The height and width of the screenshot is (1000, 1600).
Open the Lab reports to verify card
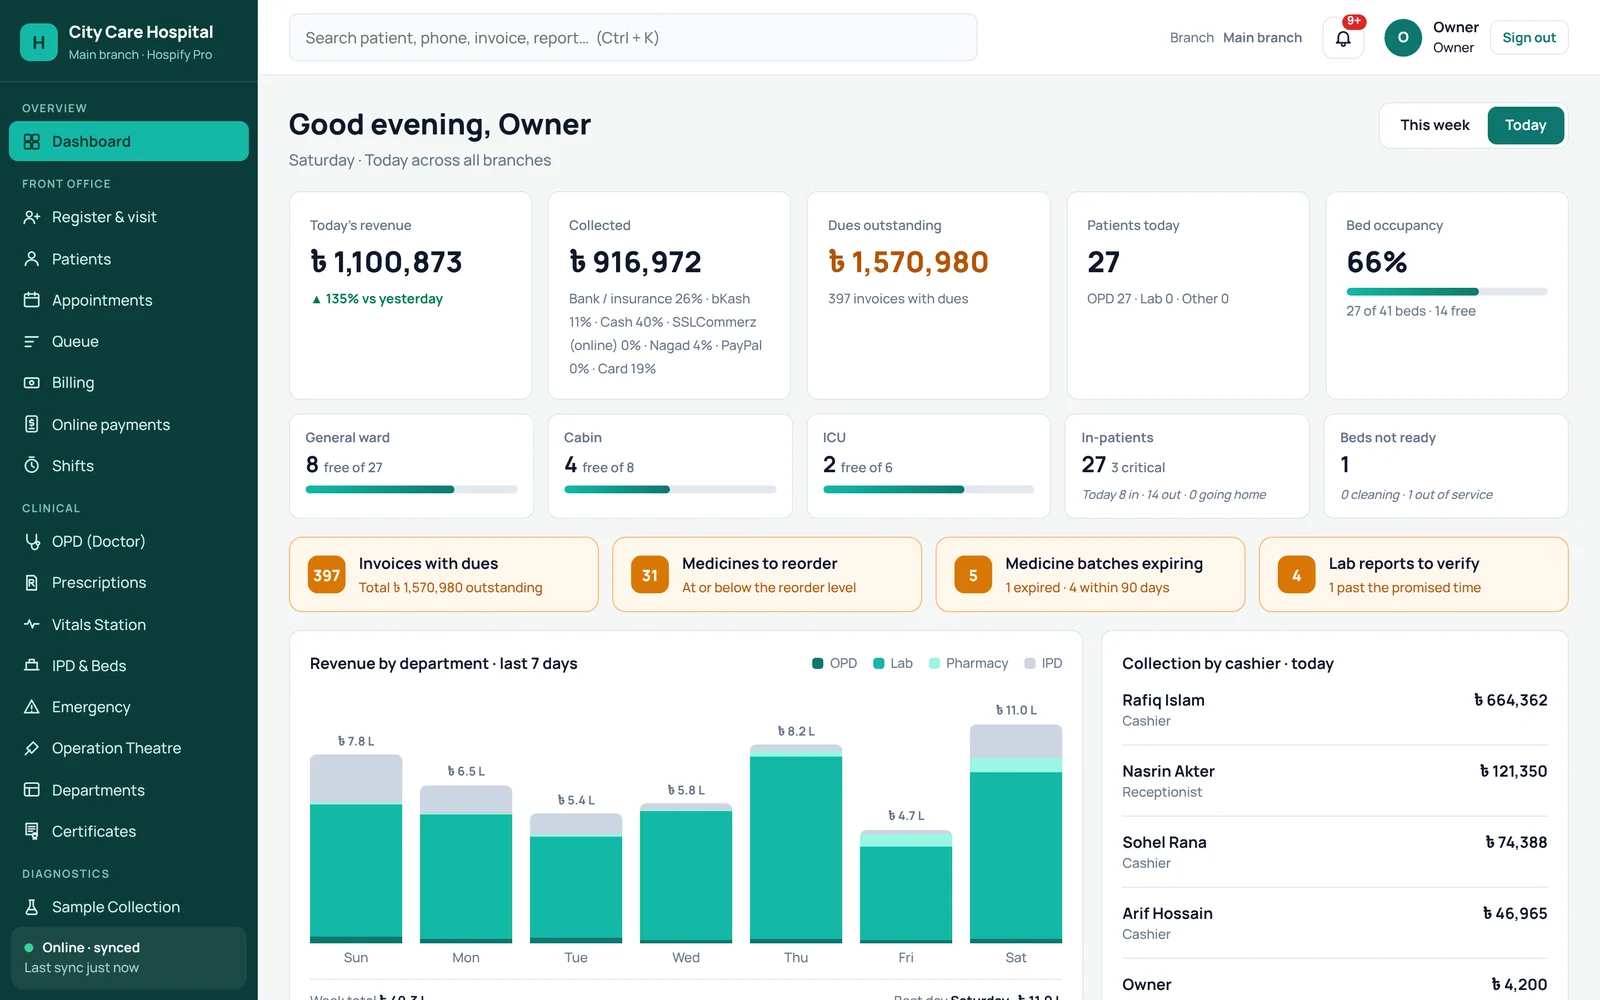[1413, 575]
